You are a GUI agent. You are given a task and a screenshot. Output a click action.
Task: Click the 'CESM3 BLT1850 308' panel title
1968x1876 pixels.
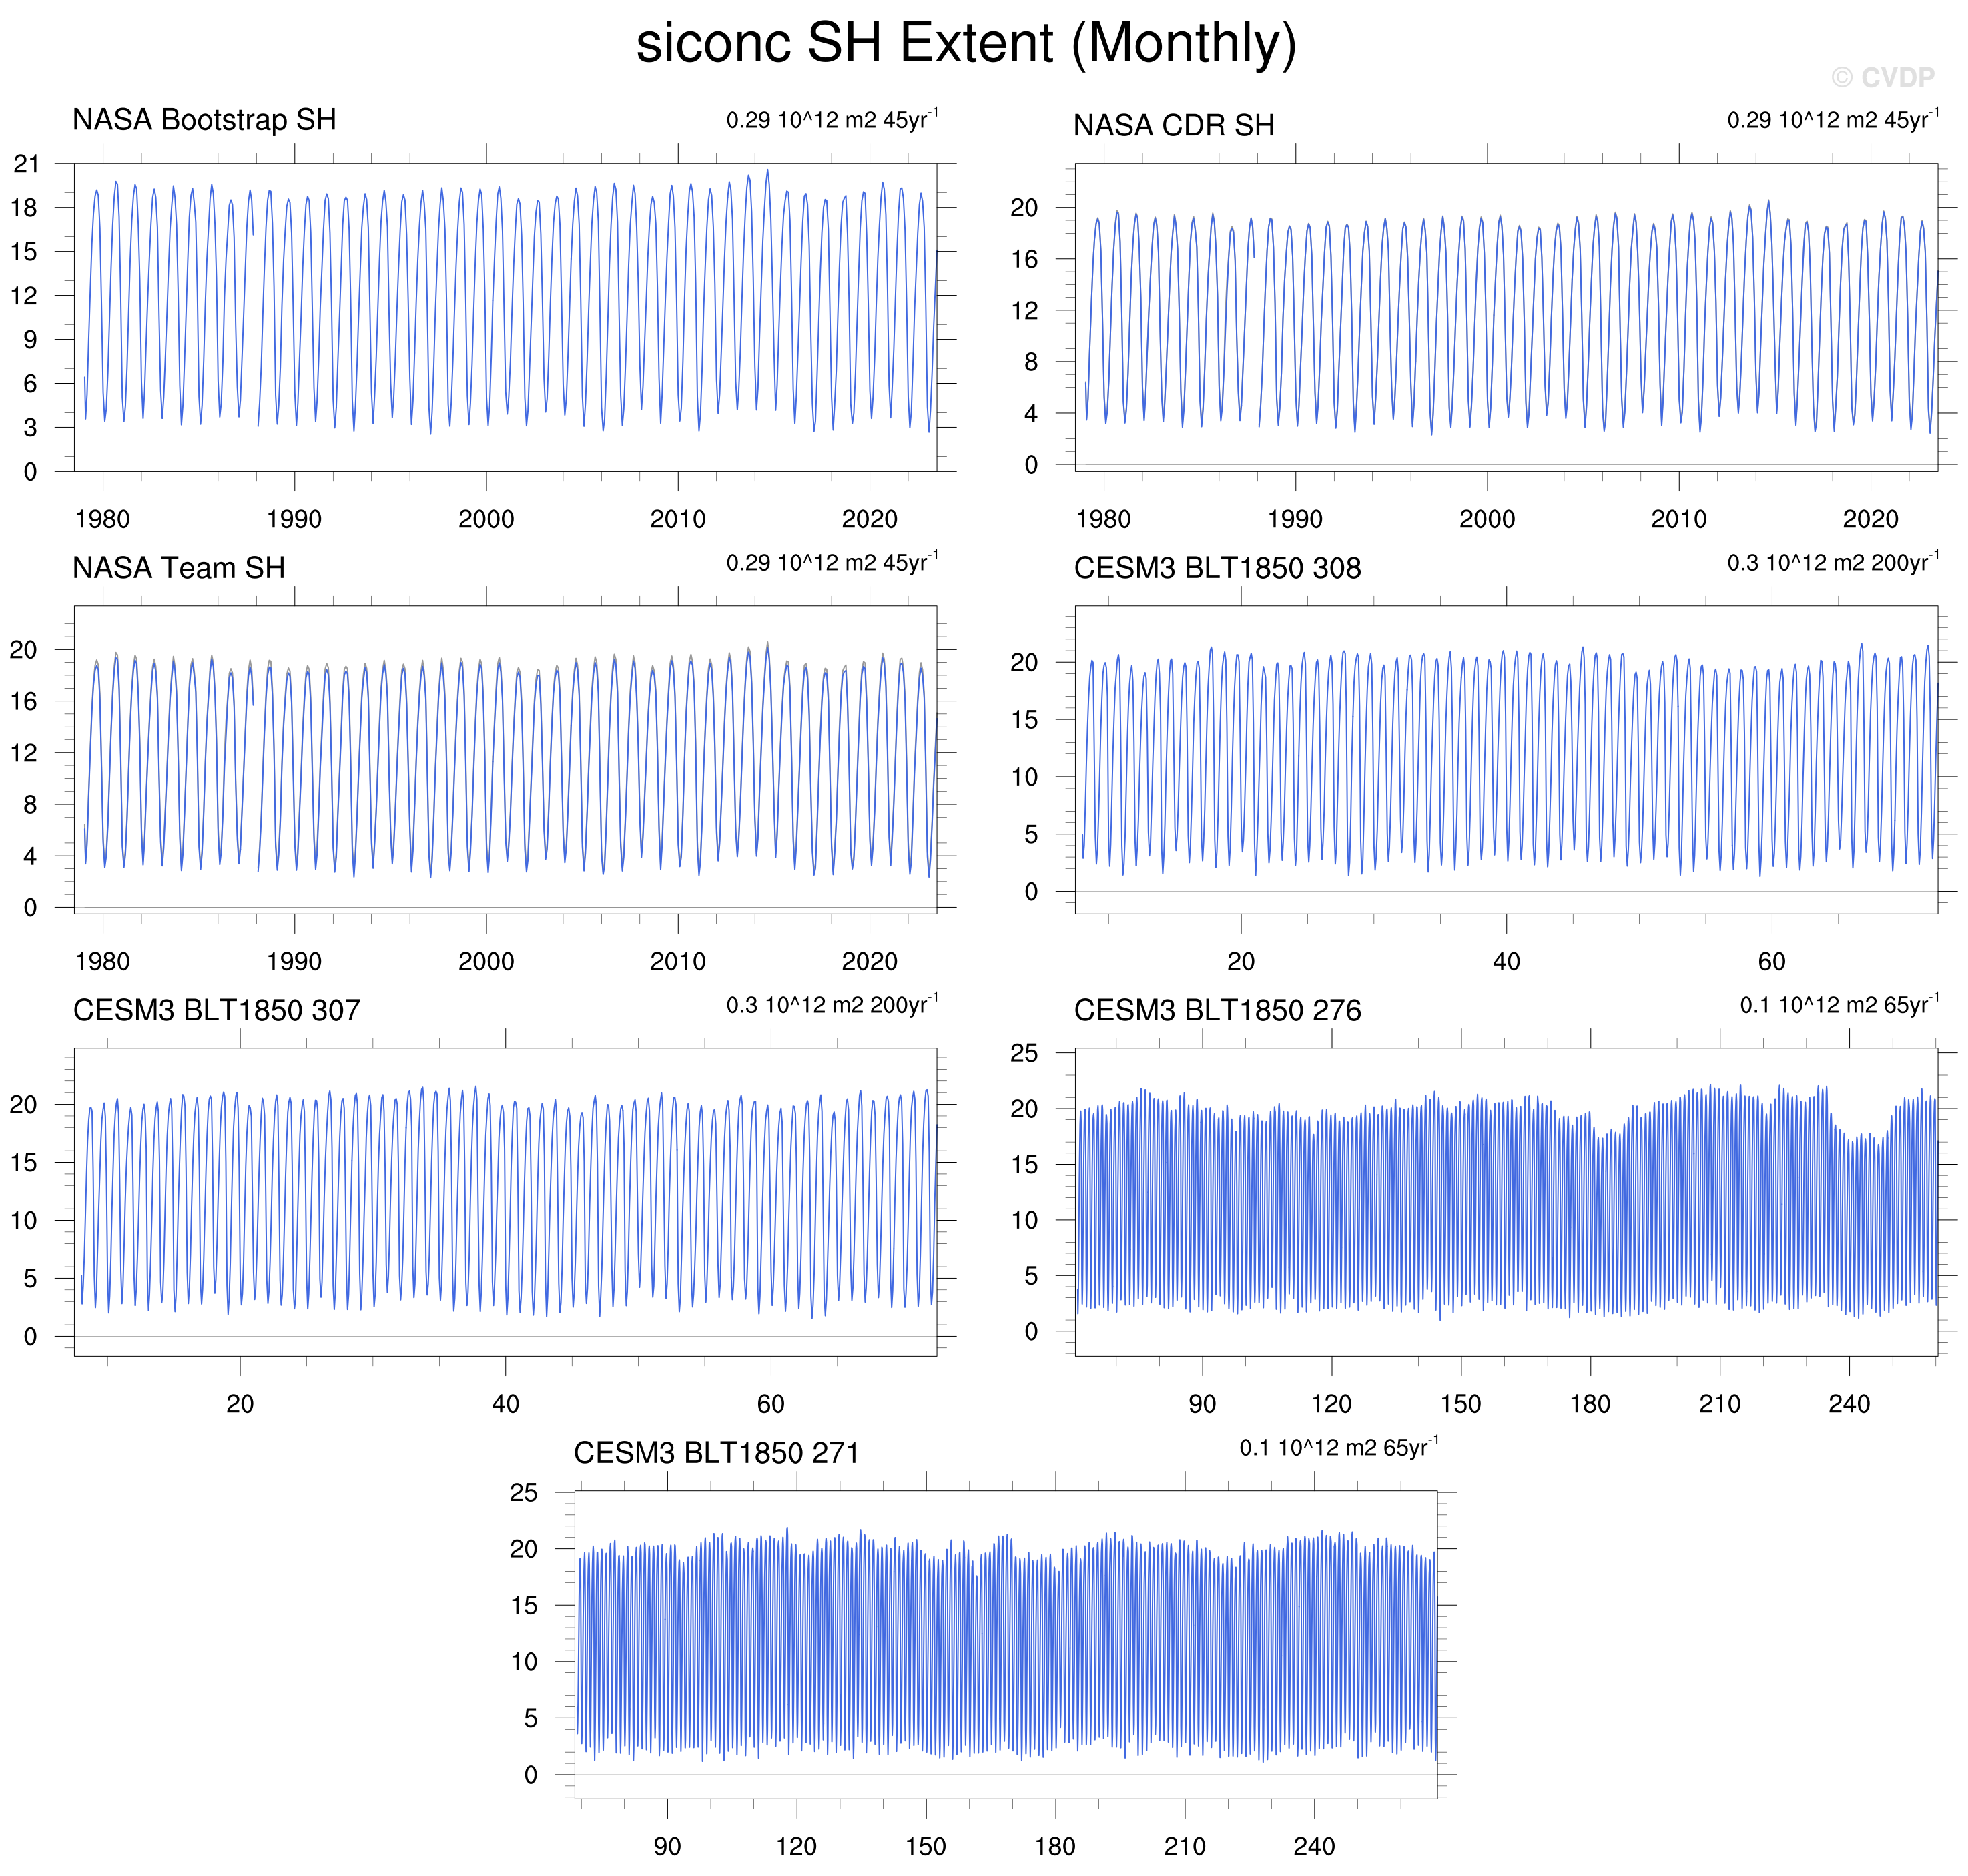tap(1217, 568)
